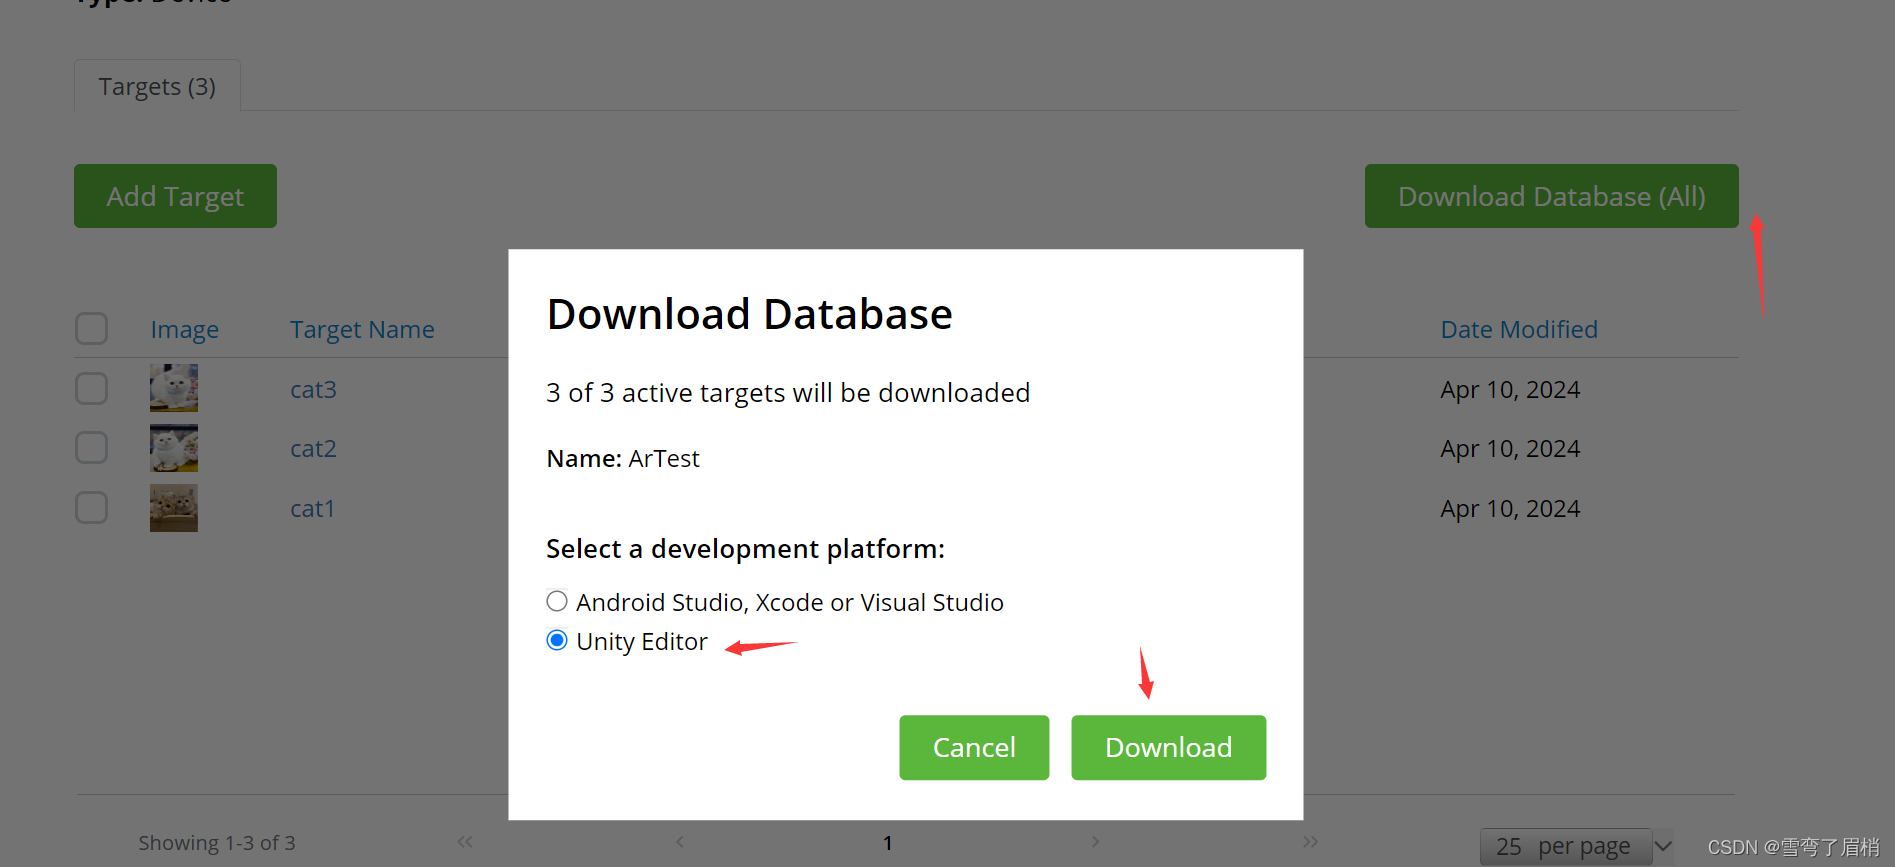Image resolution: width=1895 pixels, height=867 pixels.
Task: Select the Unity Editor radio button
Action: click(x=557, y=640)
